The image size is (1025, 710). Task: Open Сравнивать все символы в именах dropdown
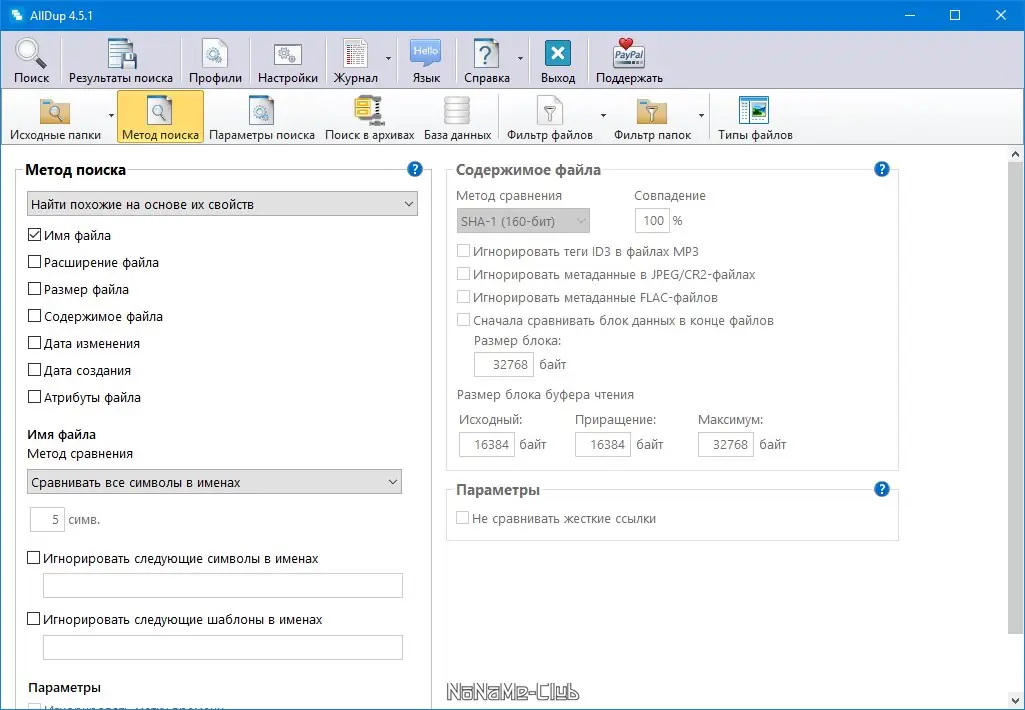tap(214, 482)
